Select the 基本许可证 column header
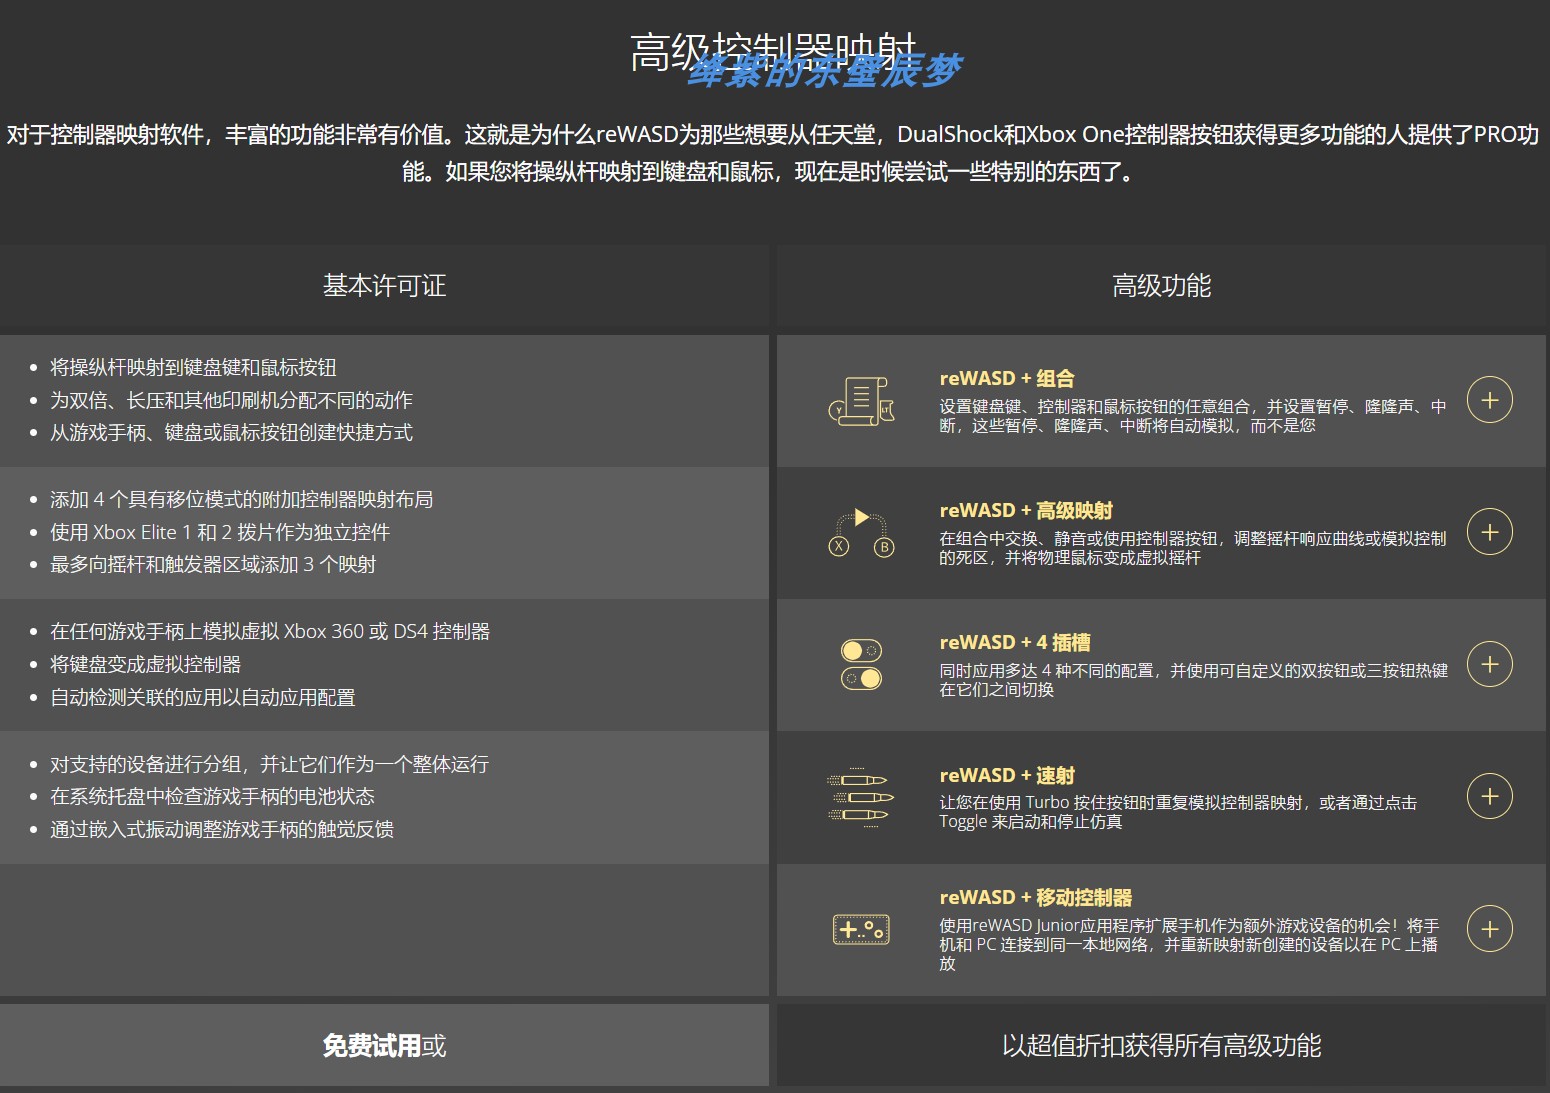 click(x=384, y=286)
